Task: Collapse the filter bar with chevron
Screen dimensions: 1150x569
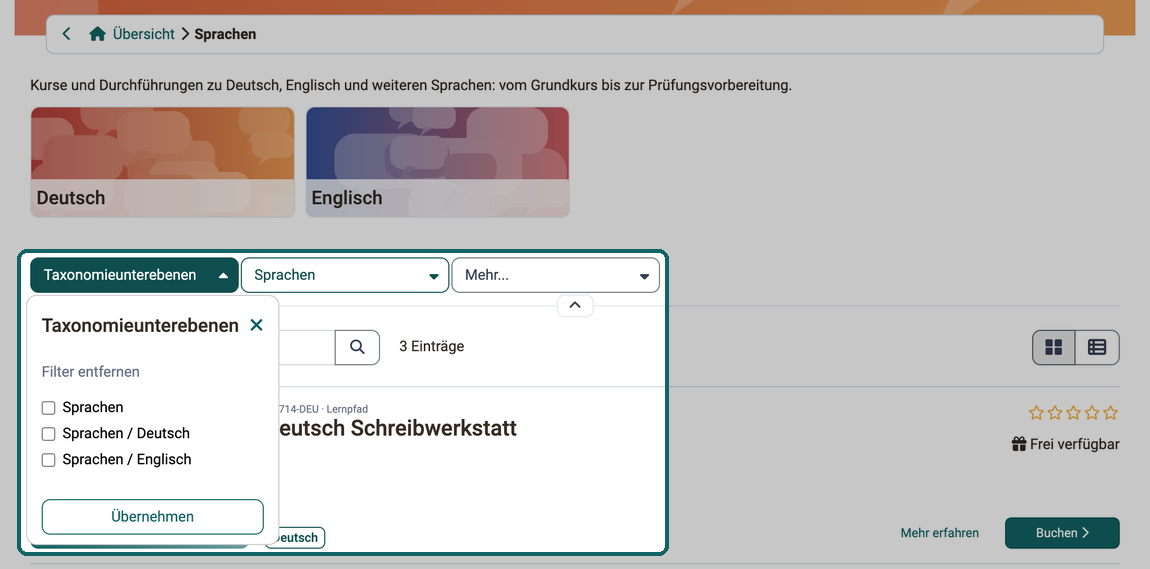Action: (575, 305)
